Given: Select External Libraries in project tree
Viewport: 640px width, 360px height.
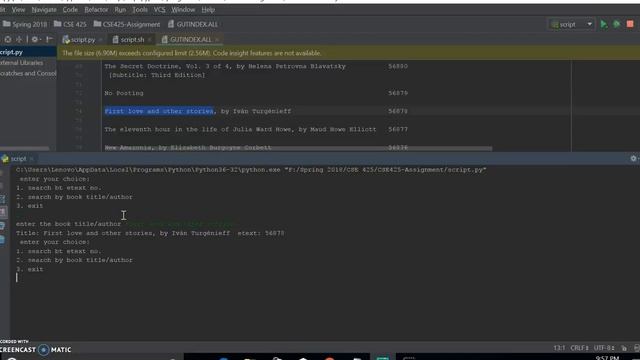Looking at the screenshot, I should point(21,63).
